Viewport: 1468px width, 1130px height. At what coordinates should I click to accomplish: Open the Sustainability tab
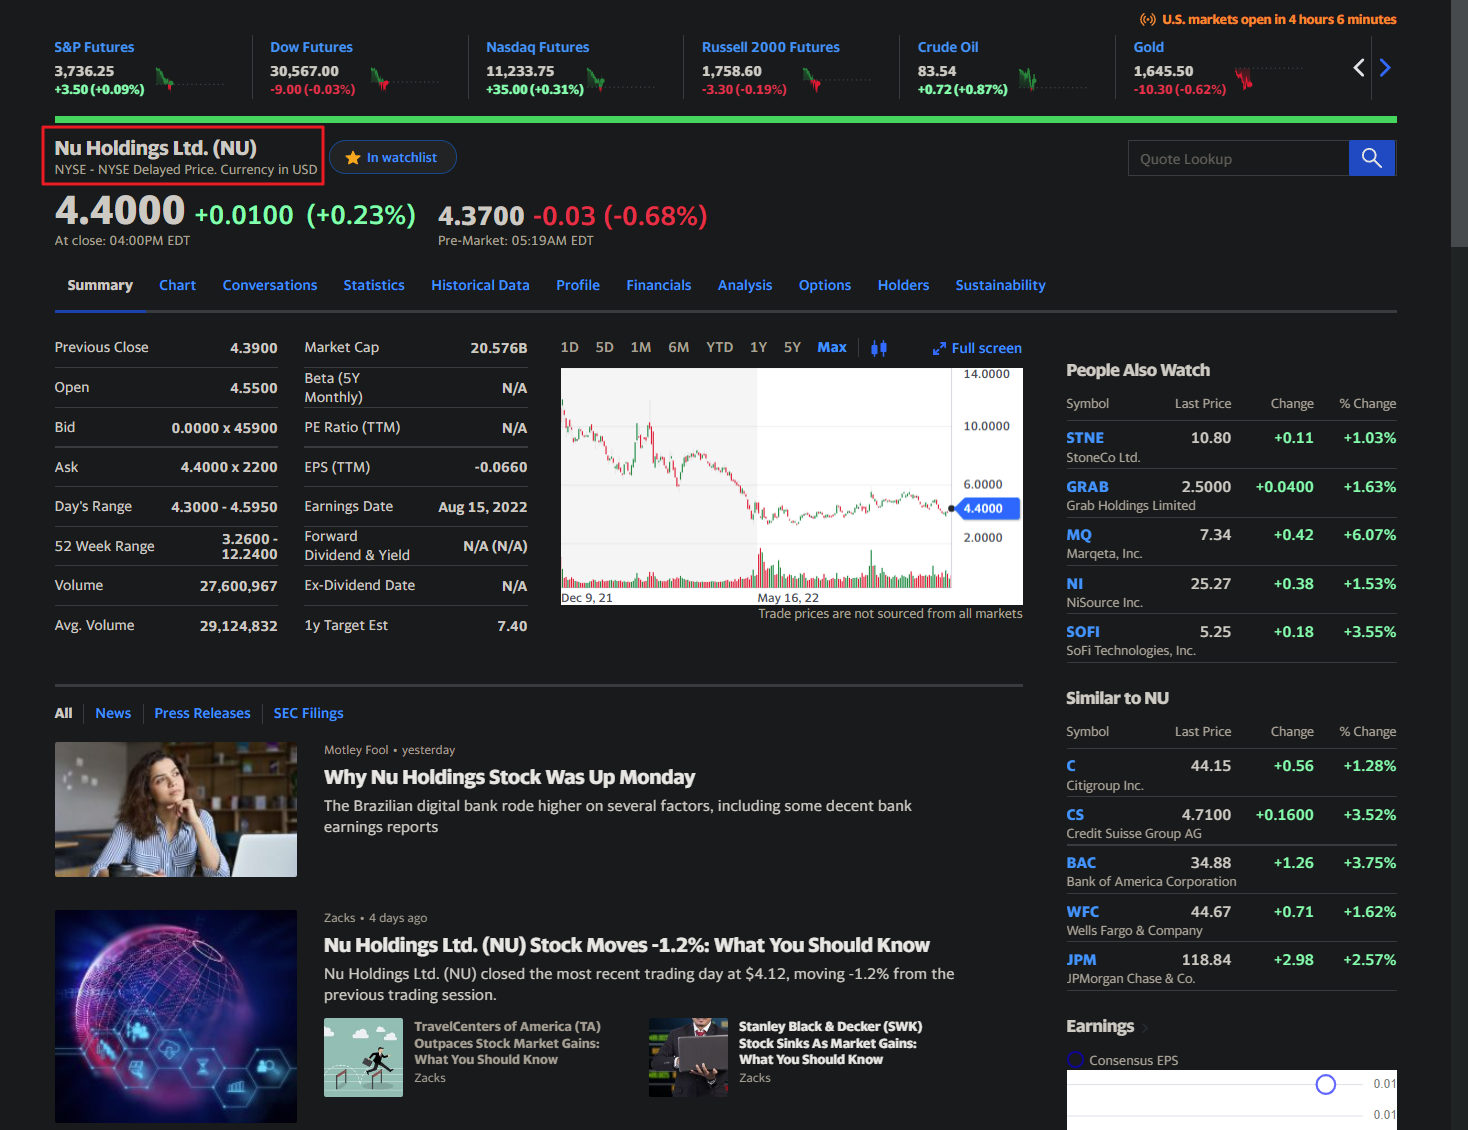tap(1000, 285)
